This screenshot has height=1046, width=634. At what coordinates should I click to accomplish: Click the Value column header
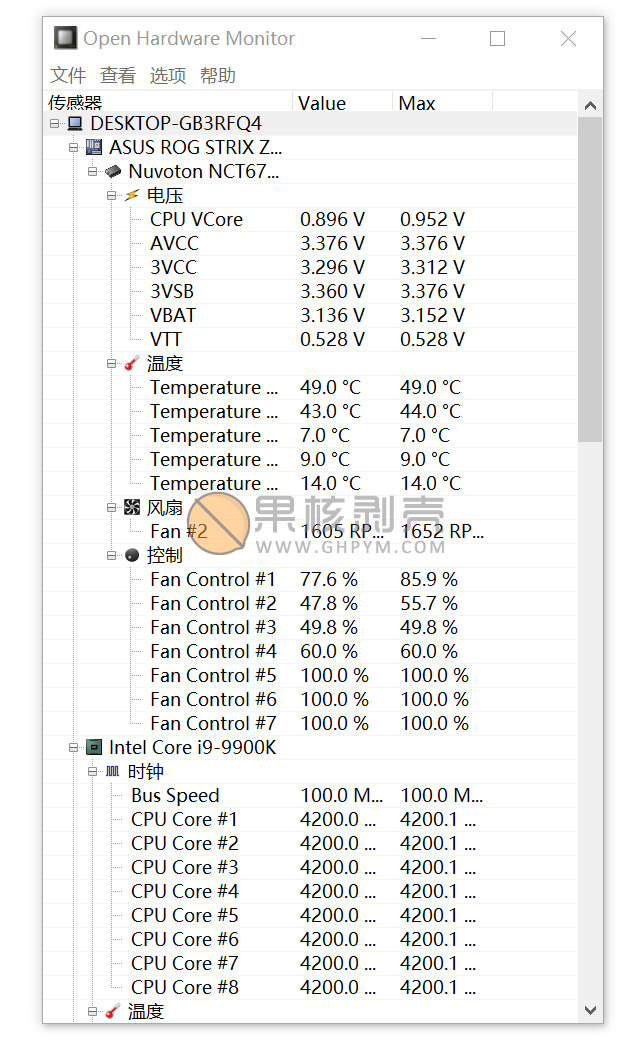[x=342, y=103]
